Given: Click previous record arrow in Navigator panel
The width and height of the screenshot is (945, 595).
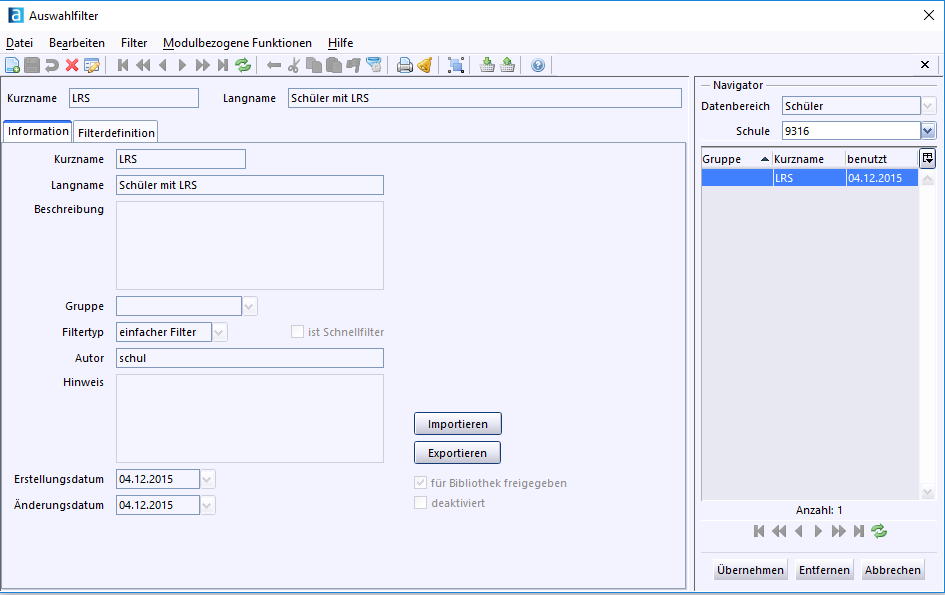Looking at the screenshot, I should 799,531.
